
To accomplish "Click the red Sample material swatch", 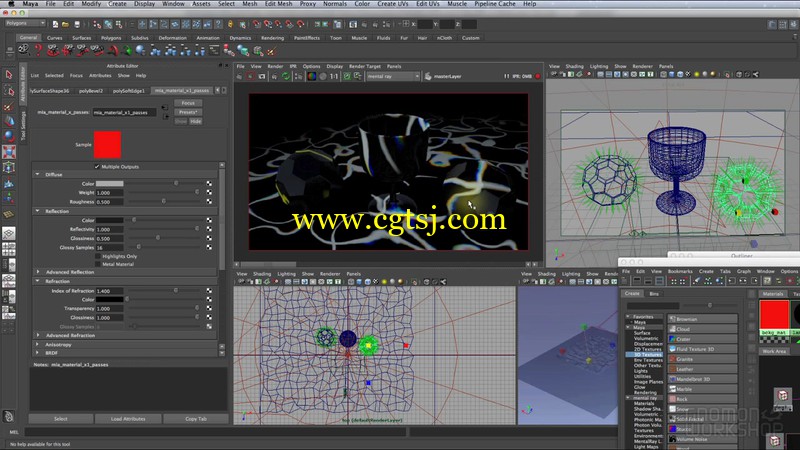I will tap(107, 144).
